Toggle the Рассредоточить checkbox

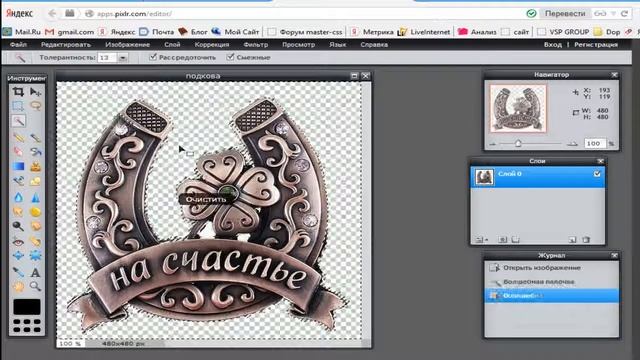(153, 57)
